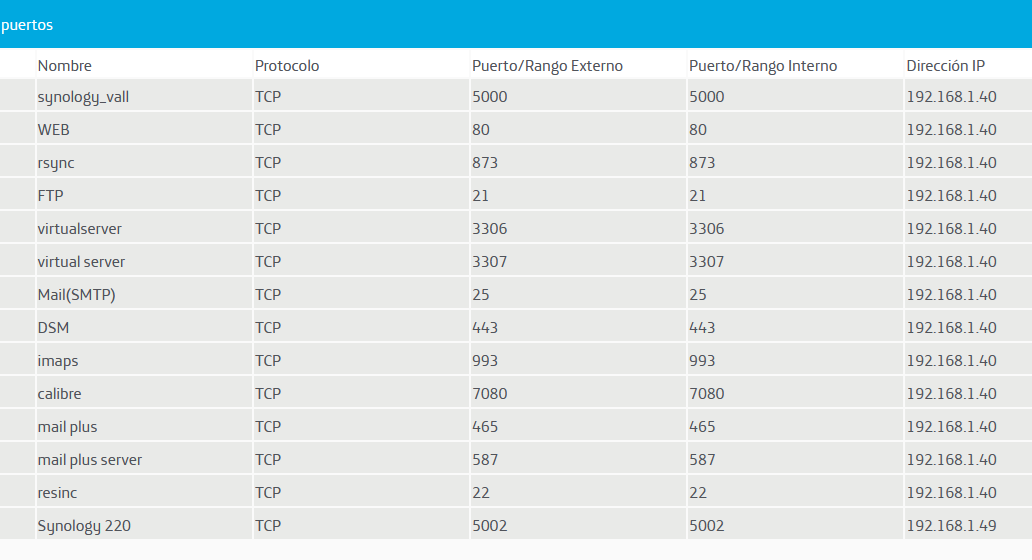Select the FTP rule name

point(51,196)
